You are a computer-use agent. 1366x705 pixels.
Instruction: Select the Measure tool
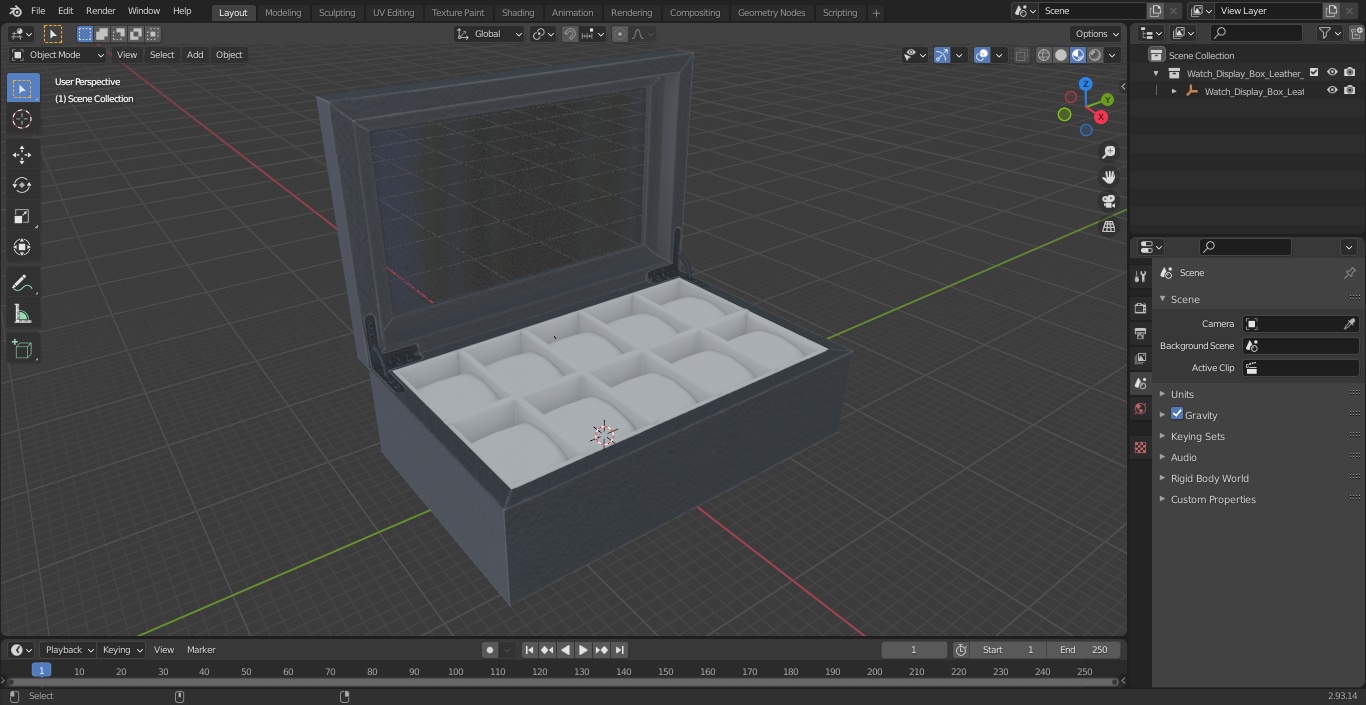pyautogui.click(x=22, y=315)
